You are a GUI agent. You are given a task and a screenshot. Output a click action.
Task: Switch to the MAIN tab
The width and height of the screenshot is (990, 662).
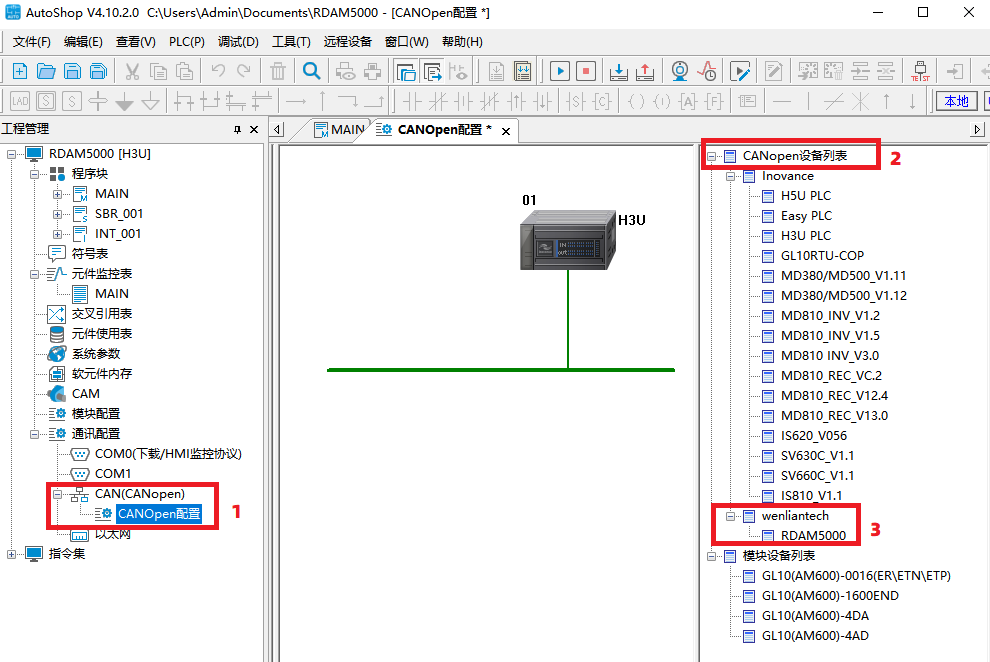[340, 130]
